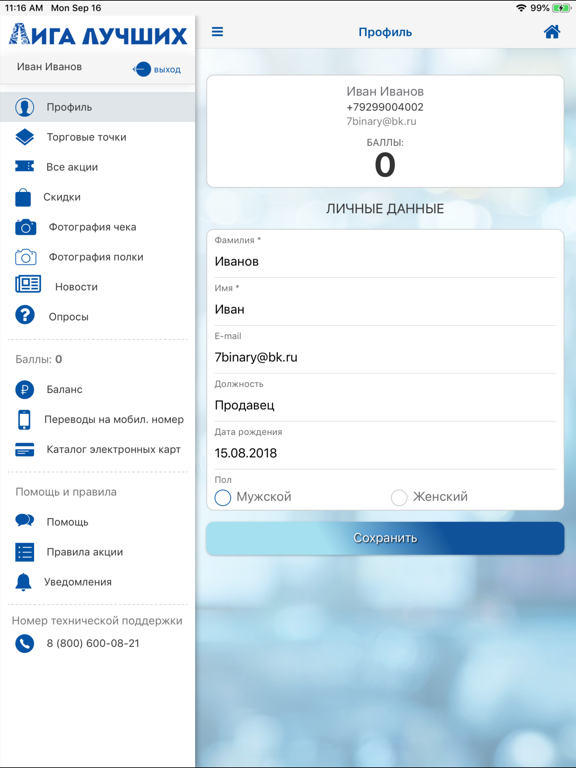Click the Все акции ticket icon
The height and width of the screenshot is (768, 576).
pyautogui.click(x=24, y=167)
